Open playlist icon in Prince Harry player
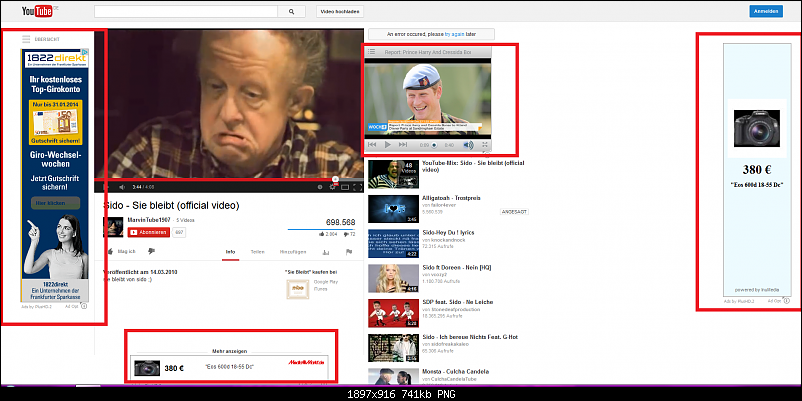 tap(372, 52)
